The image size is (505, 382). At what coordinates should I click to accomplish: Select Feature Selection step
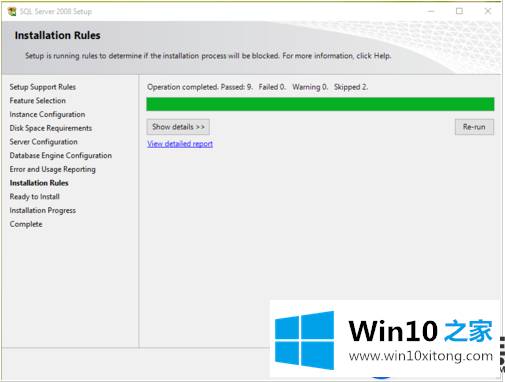click(x=38, y=101)
